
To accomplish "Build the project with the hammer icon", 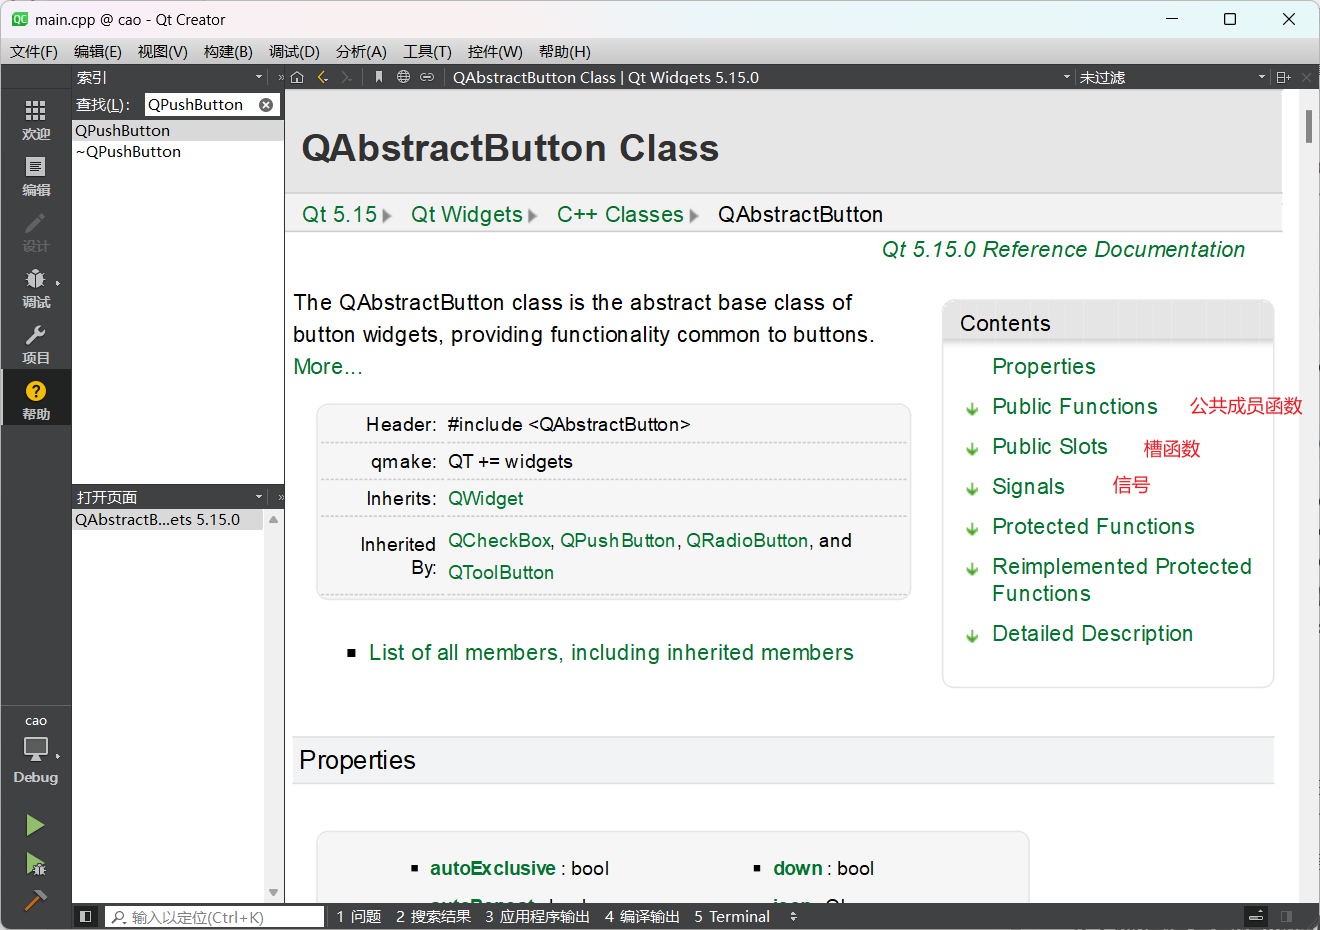I will pos(35,899).
